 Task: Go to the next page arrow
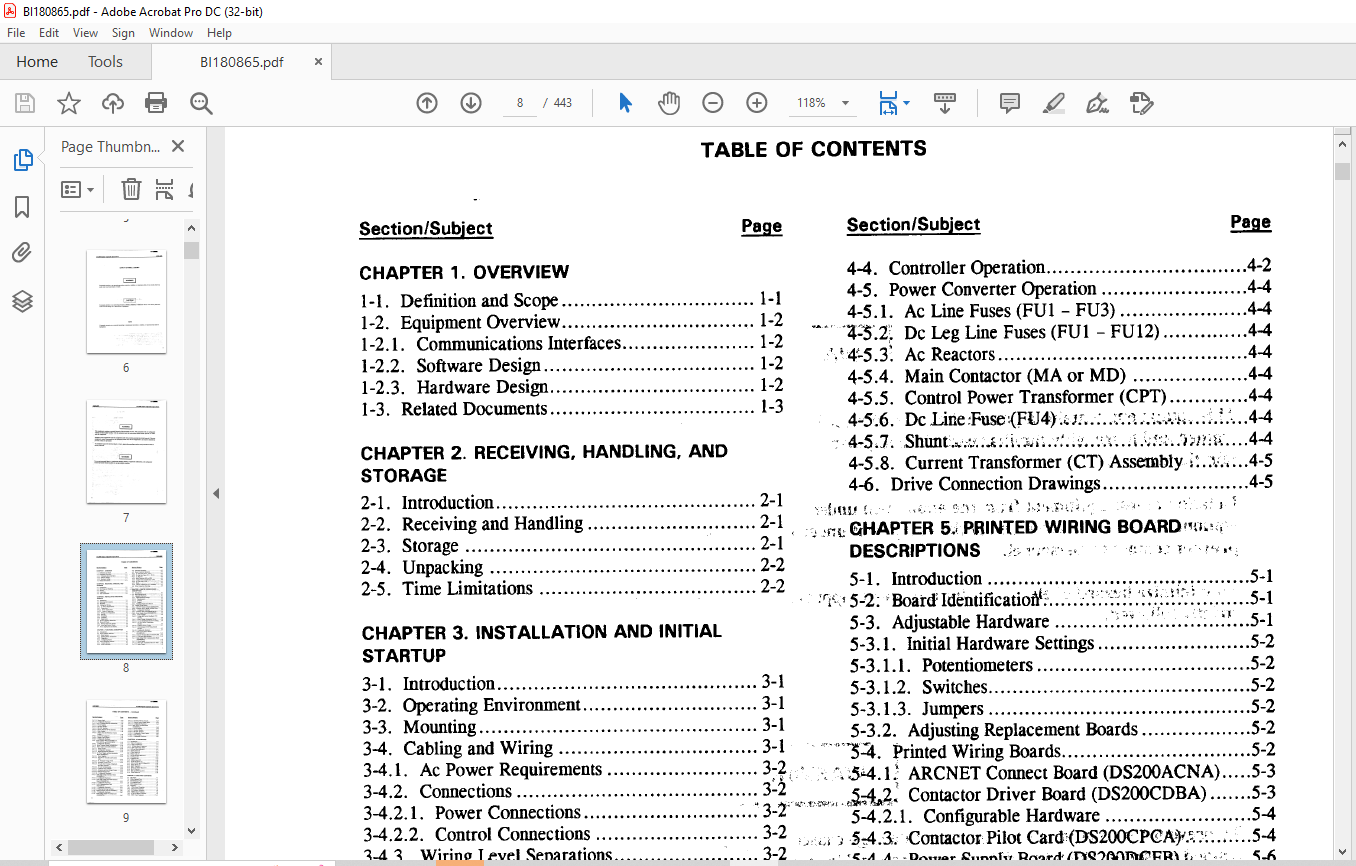tap(471, 103)
